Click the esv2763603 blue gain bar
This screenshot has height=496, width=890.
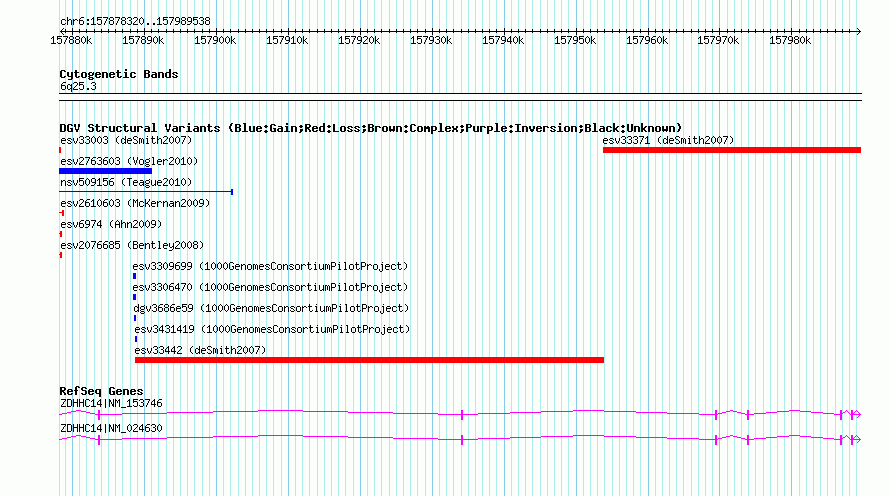[x=106, y=171]
